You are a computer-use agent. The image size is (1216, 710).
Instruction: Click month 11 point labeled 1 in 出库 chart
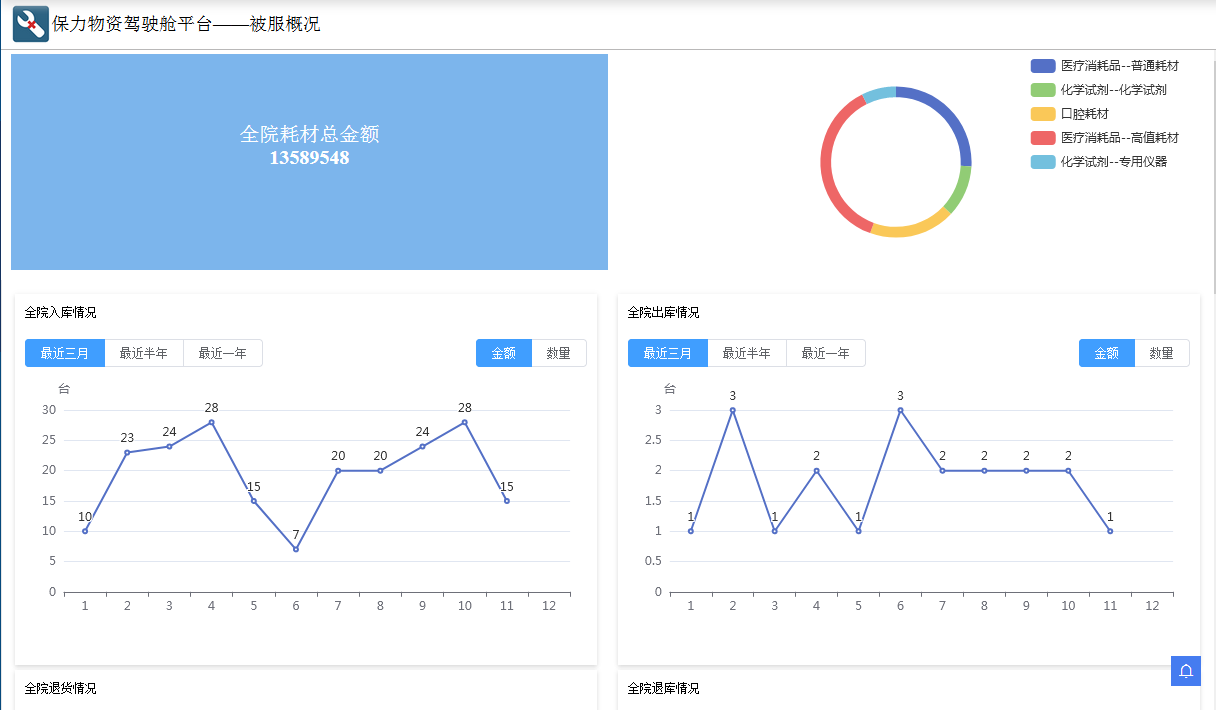point(1110,531)
